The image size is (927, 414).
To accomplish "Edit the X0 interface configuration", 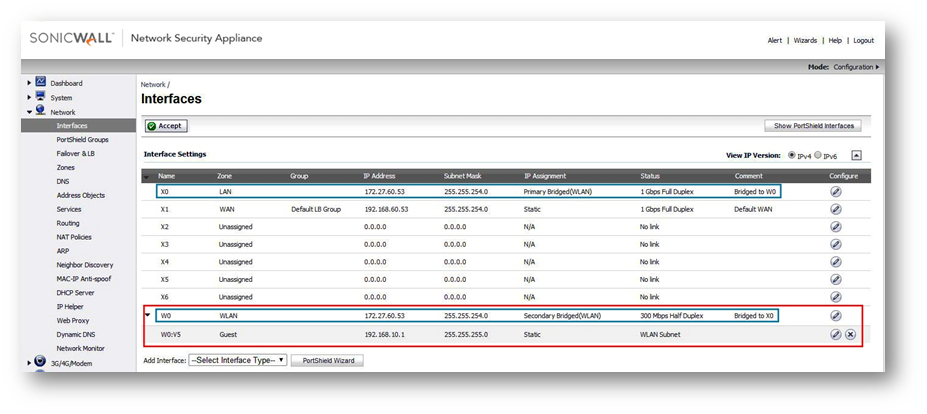I will [x=835, y=192].
